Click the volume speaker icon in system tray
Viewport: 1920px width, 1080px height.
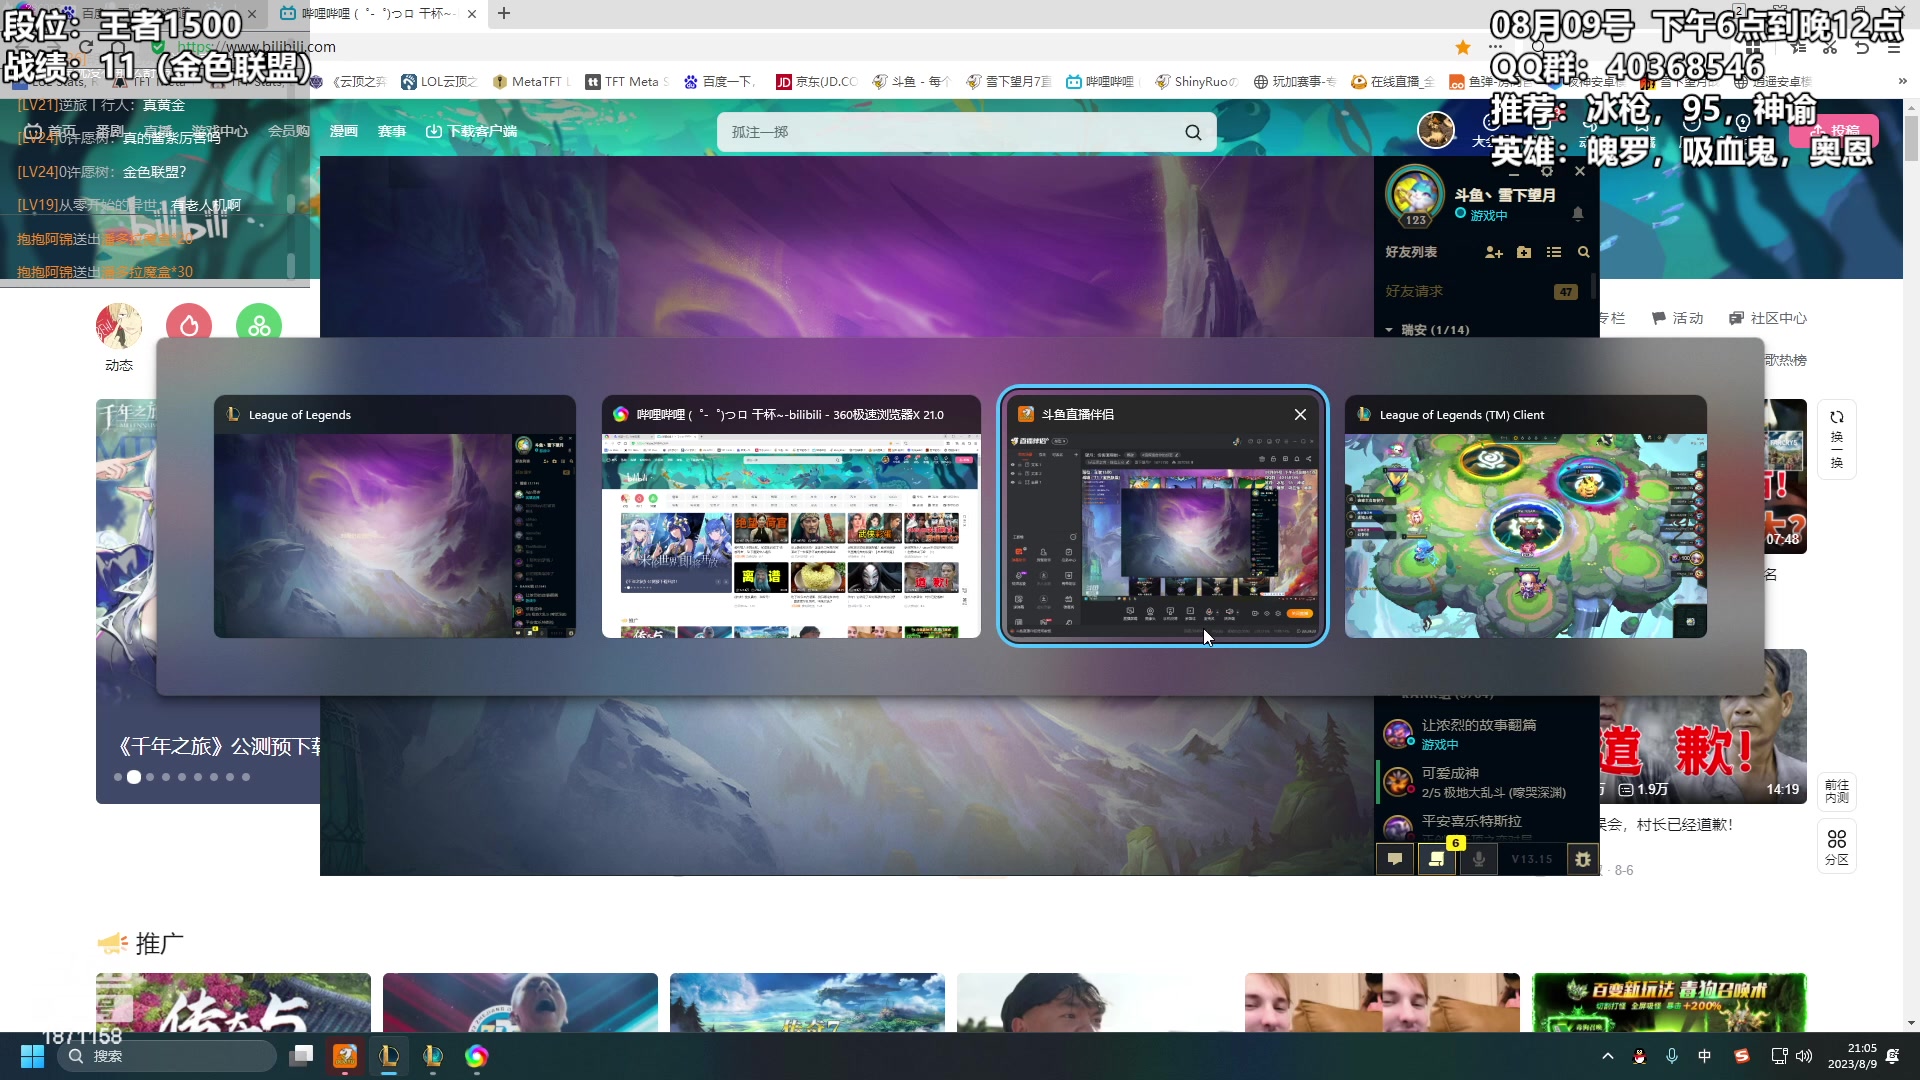point(1804,1056)
